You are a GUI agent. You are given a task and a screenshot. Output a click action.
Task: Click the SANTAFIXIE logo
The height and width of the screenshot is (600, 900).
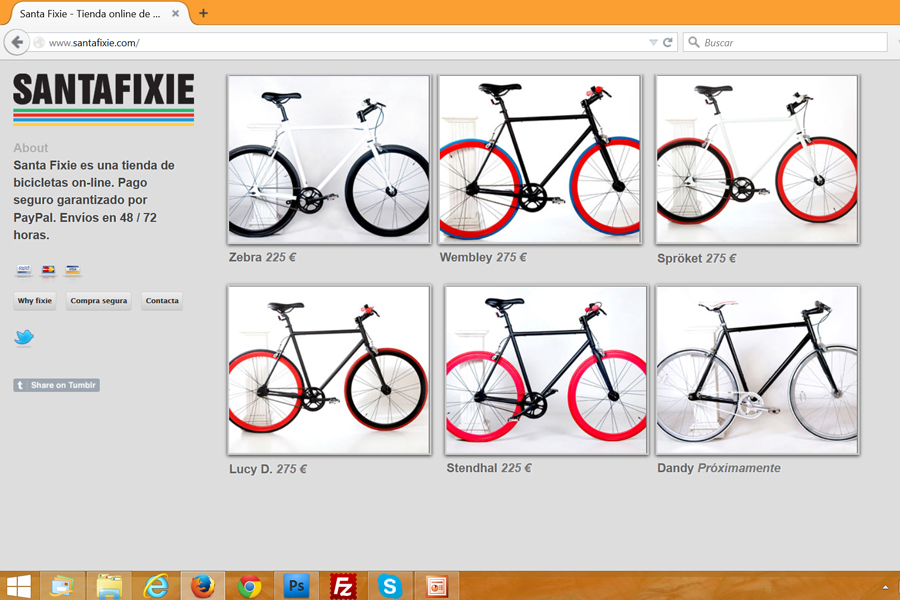(x=103, y=98)
